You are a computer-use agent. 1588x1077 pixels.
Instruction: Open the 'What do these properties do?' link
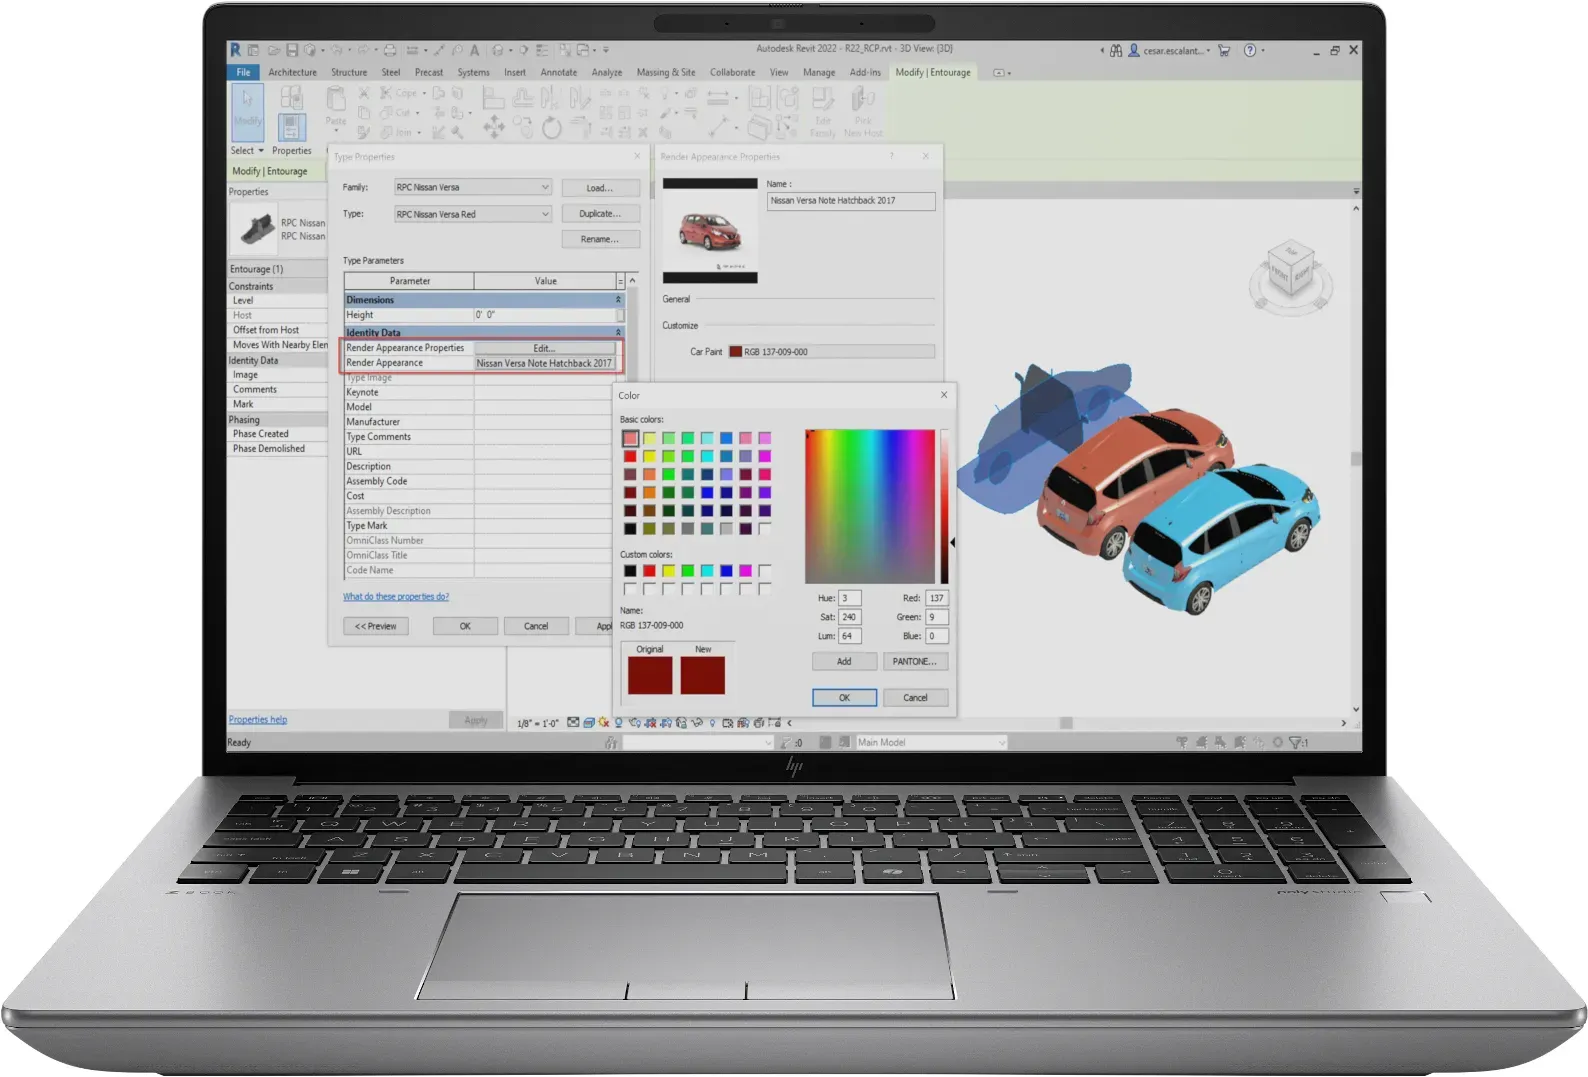tap(396, 597)
